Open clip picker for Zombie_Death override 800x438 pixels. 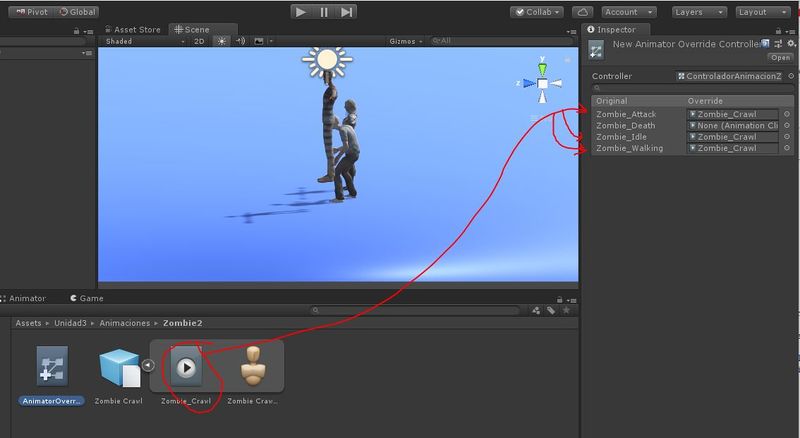pos(787,126)
